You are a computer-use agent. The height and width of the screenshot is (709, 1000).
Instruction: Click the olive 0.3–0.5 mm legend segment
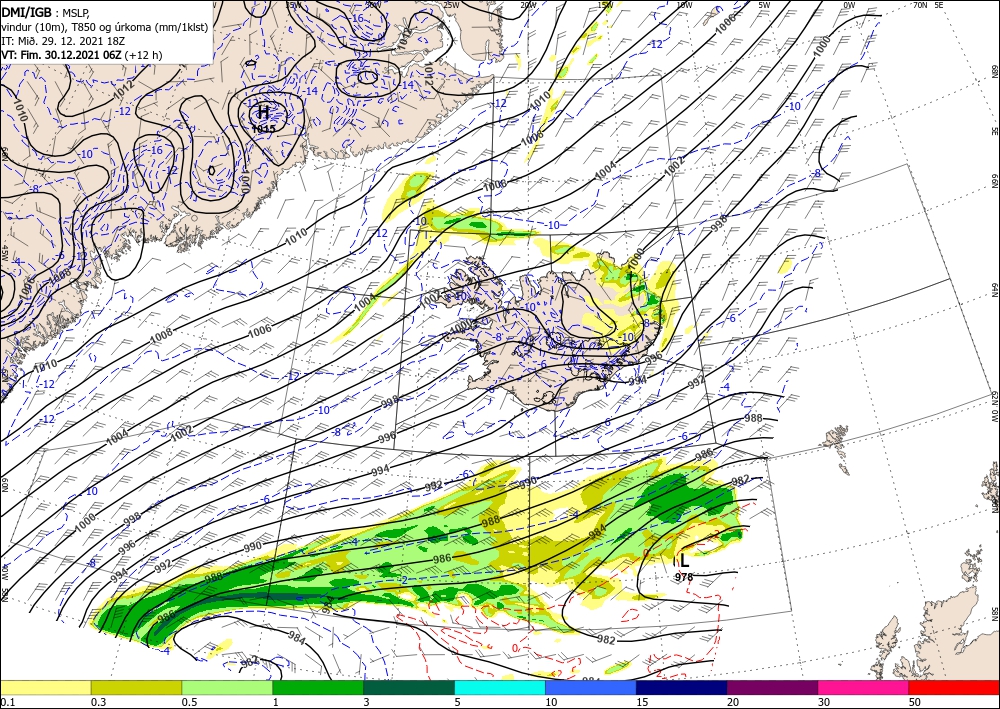pyautogui.click(x=136, y=687)
